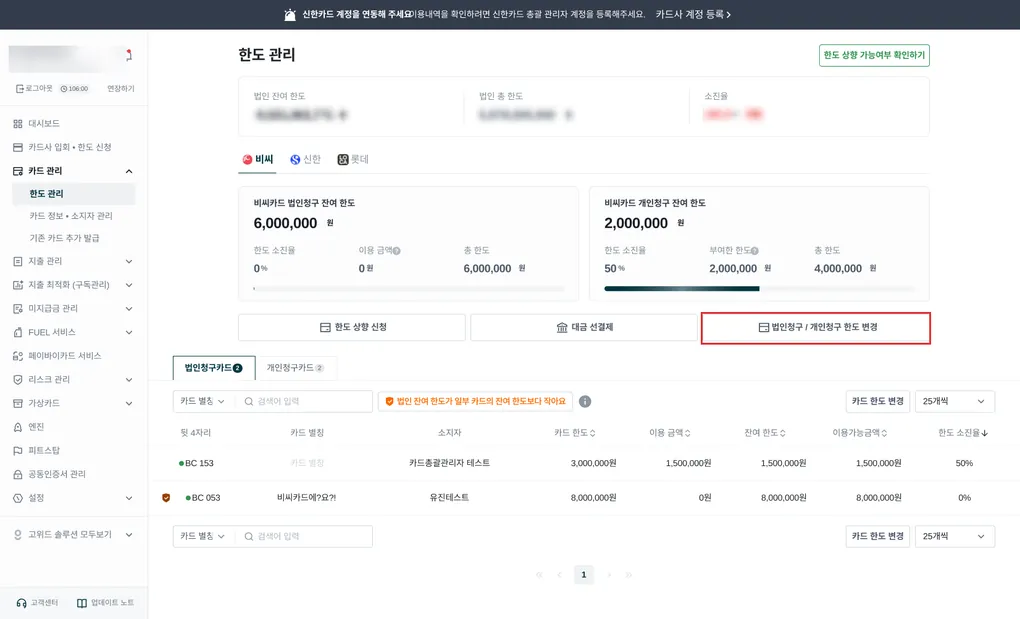Click the shield icon on BC 053 row
This screenshot has height=619, width=1020.
tap(166, 497)
